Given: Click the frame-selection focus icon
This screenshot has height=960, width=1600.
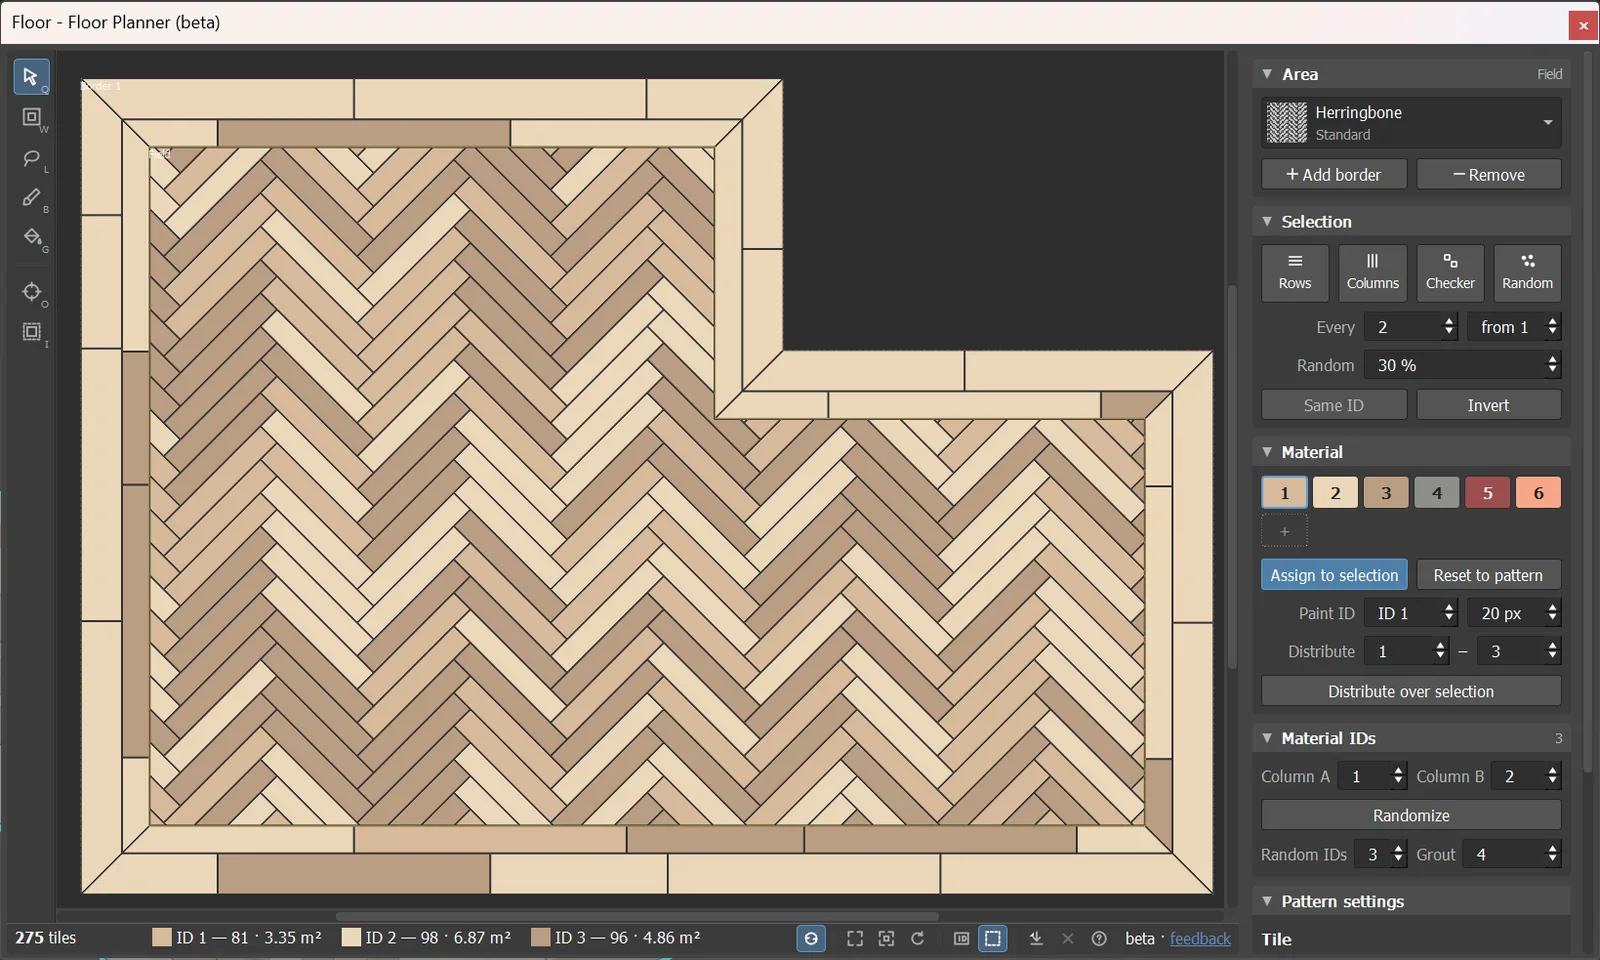Looking at the screenshot, I should (886, 938).
